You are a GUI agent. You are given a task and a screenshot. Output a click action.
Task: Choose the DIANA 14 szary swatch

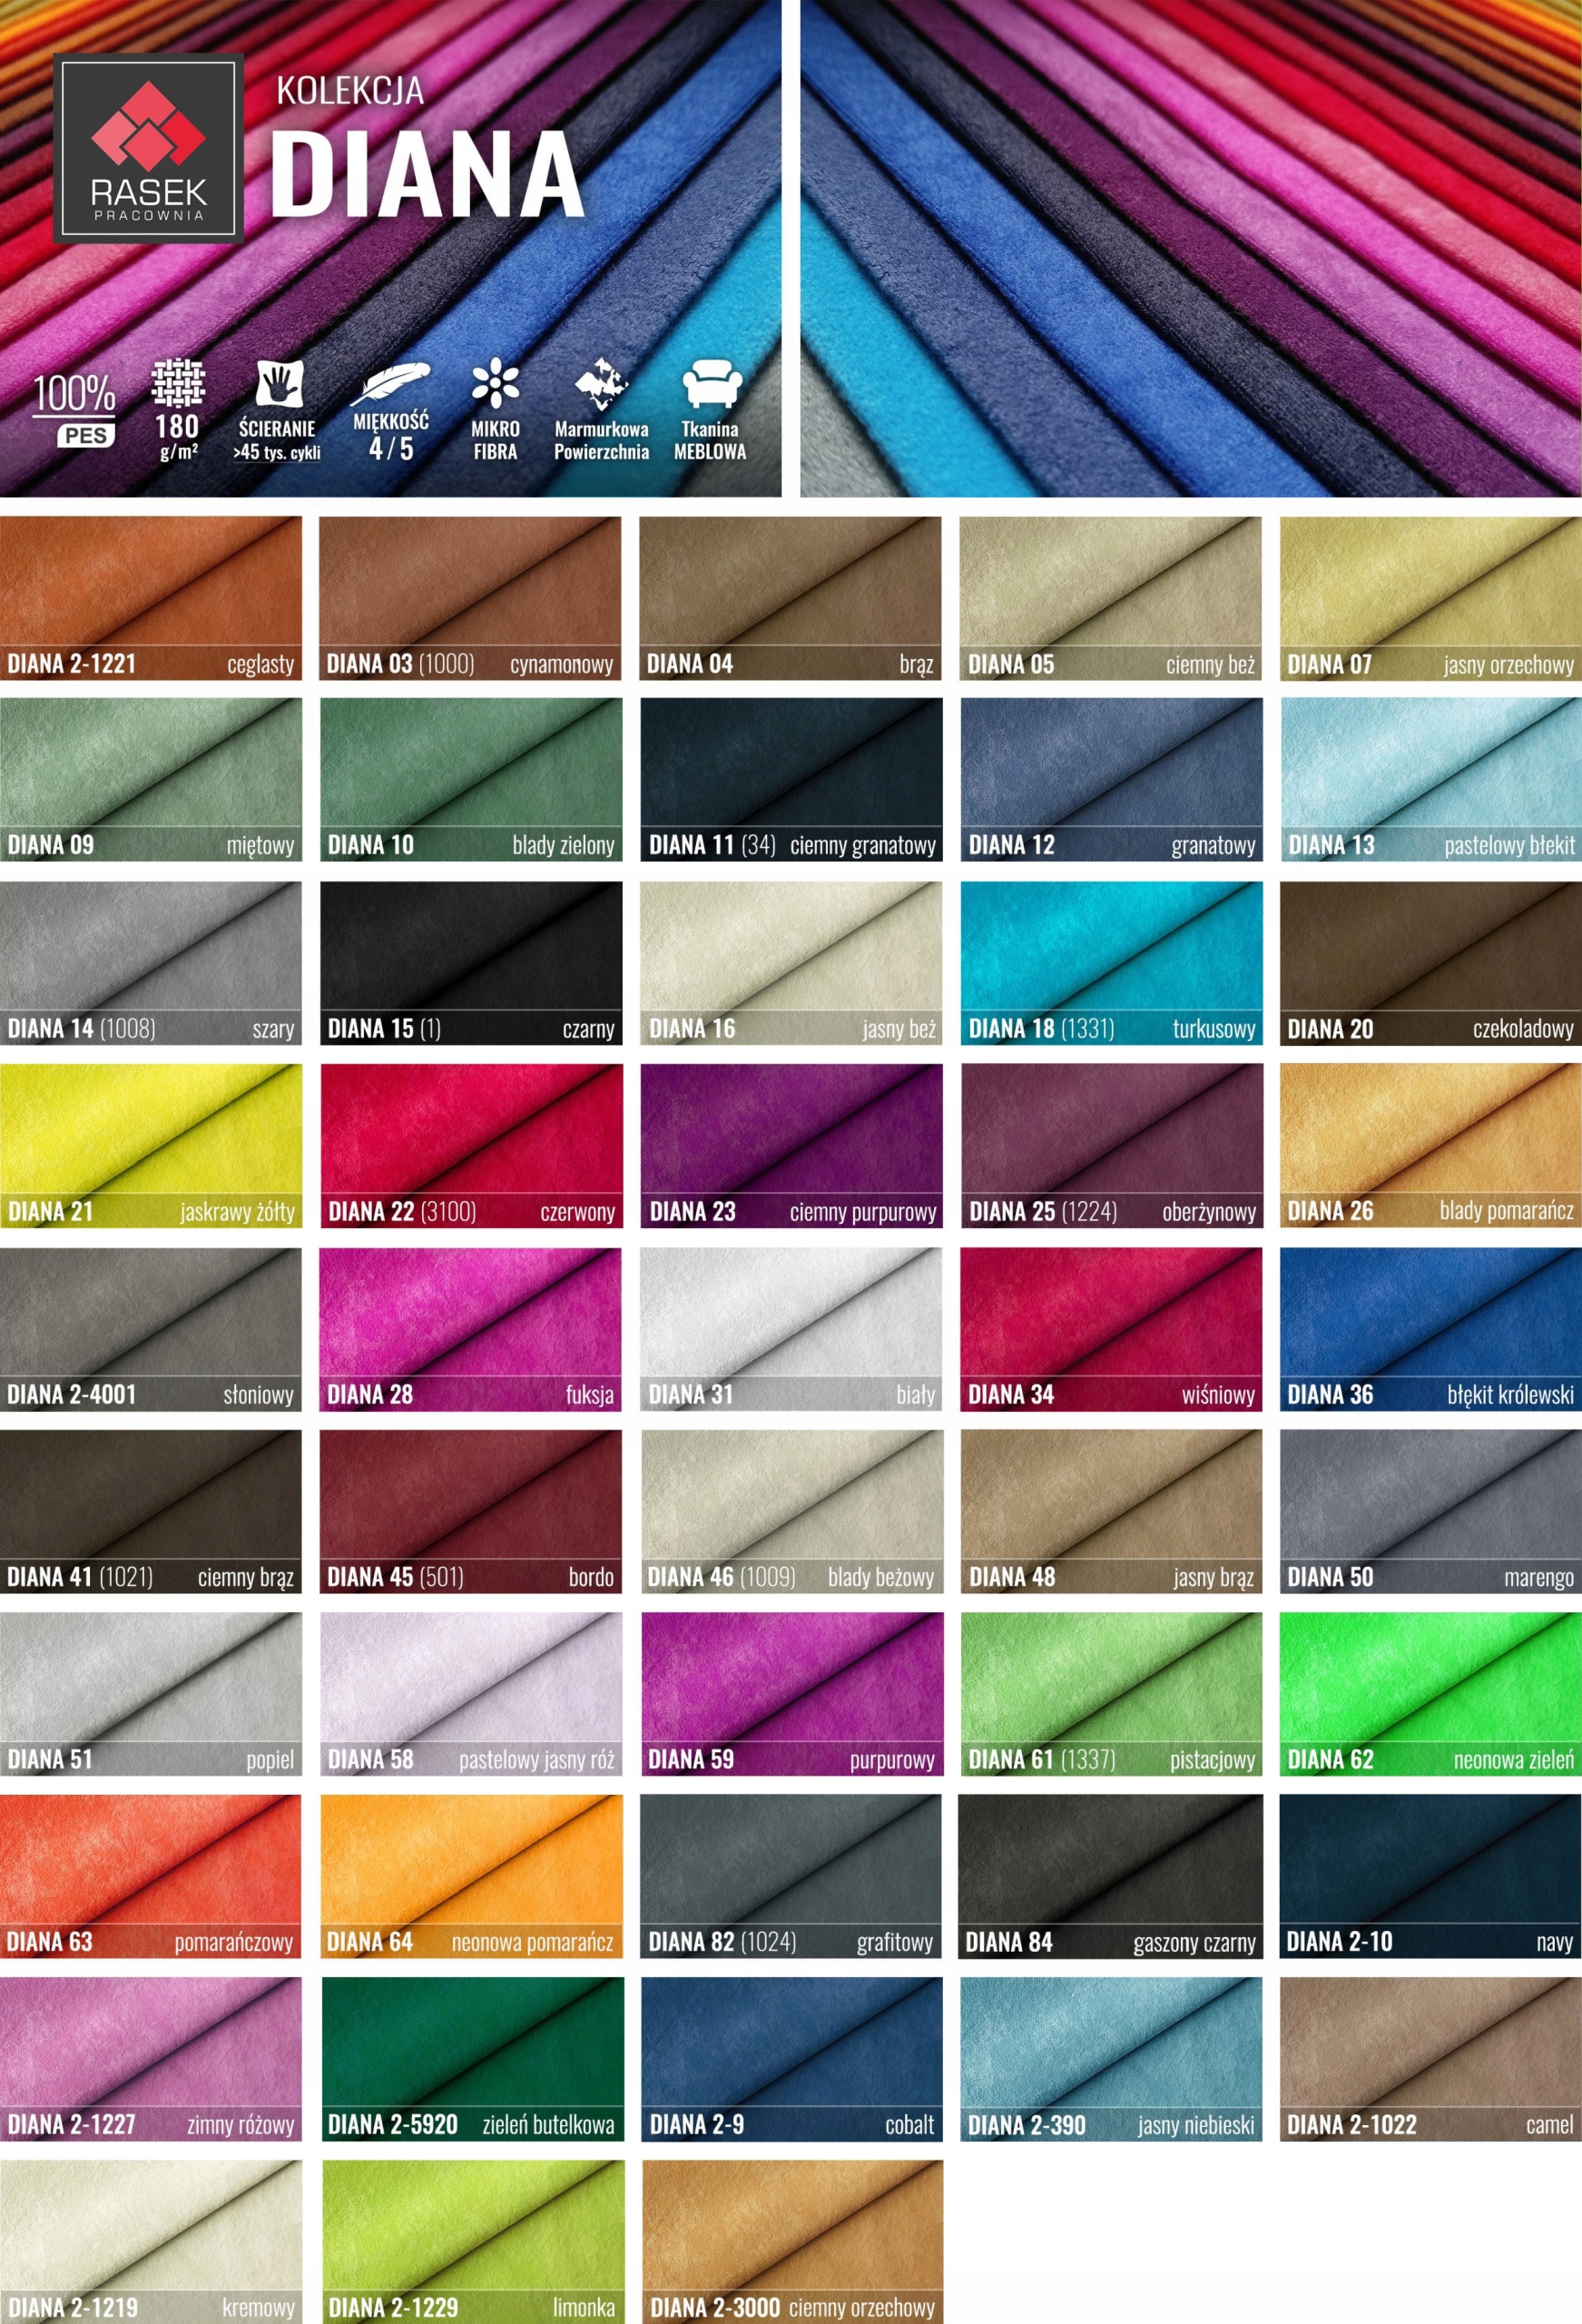[x=151, y=963]
